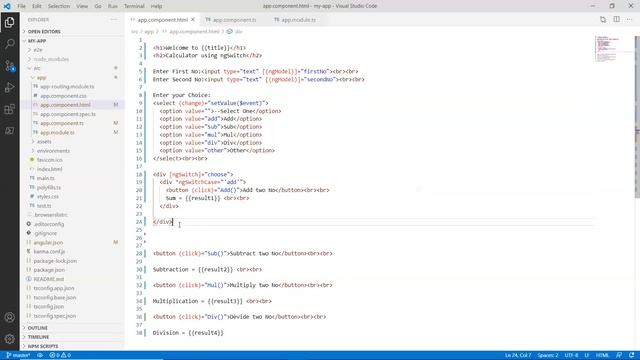Change language mode from HTML
Screen dimensions: 640x360
coord(602,355)
